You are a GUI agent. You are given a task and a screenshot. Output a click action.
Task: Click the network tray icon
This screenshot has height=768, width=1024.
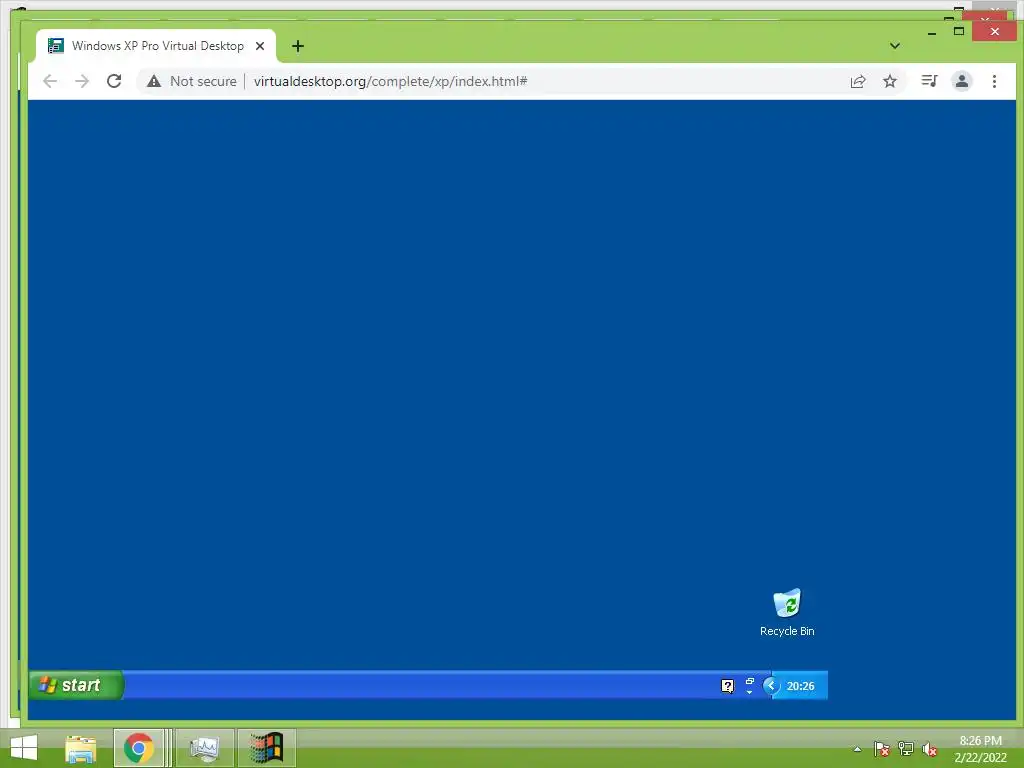[905, 749]
